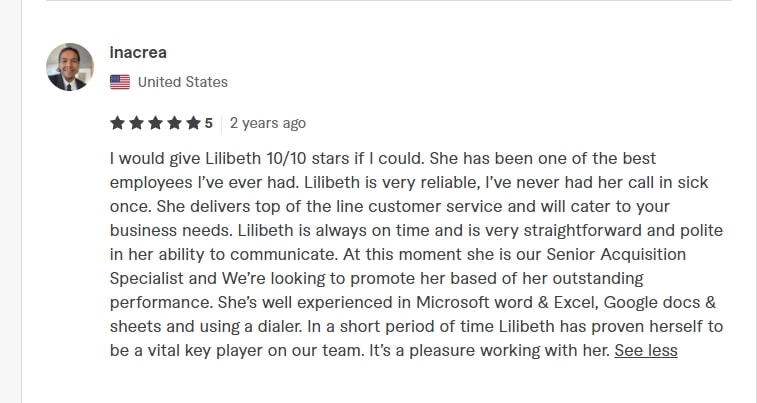Click the line starting 'business needs. Lilibeth'
The height and width of the screenshot is (403, 757).
[416, 230]
